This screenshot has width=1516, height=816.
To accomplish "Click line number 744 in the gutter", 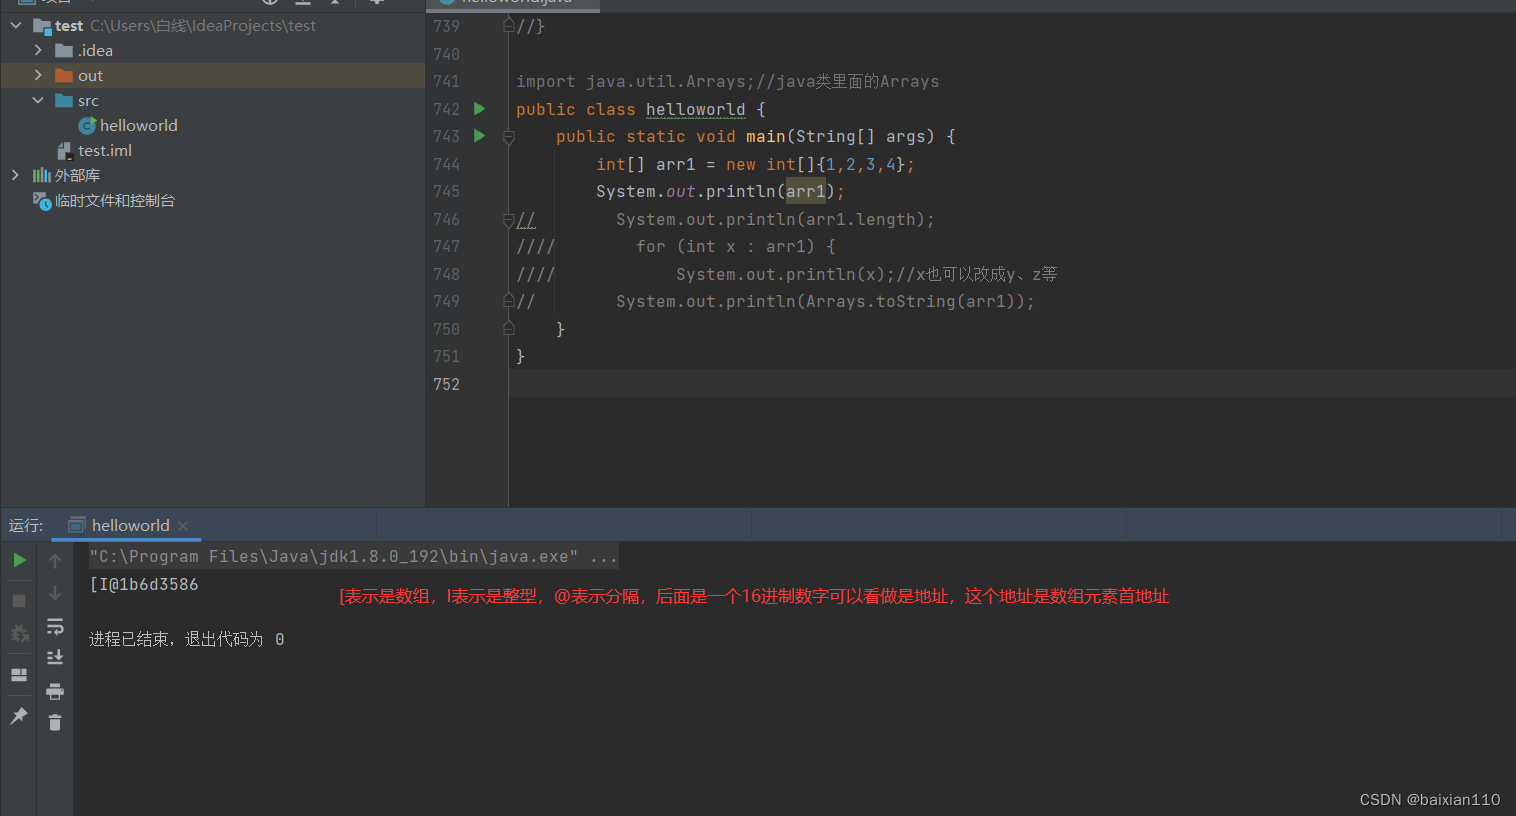I will [446, 164].
